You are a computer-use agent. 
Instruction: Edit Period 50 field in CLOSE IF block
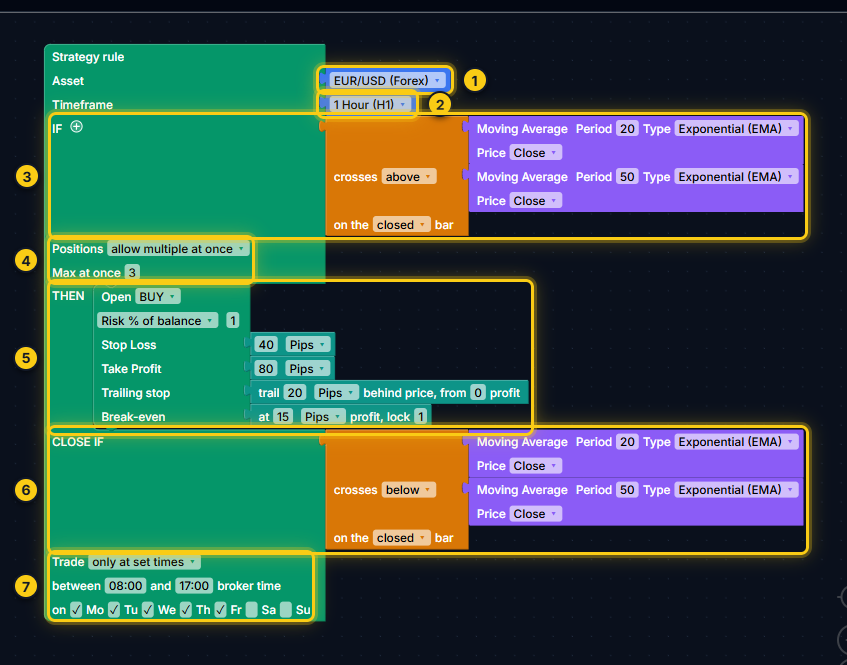click(627, 490)
